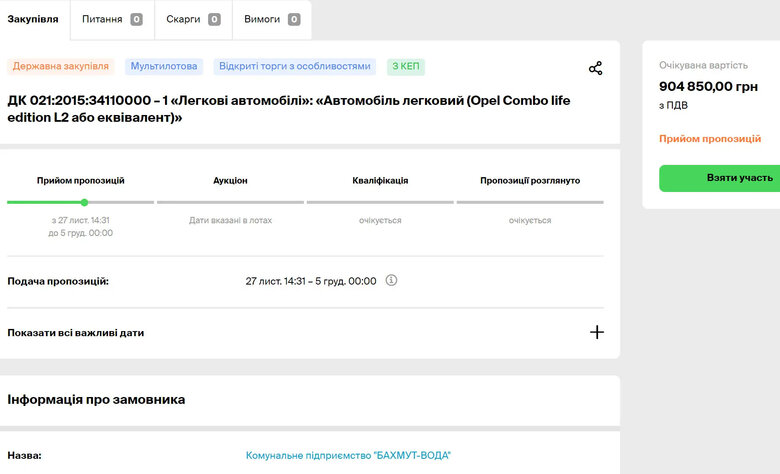The image size is (780, 474).
Task: Open Комунальне підприємство "БАХМУТ-ВОДА" link
Action: pos(348,456)
